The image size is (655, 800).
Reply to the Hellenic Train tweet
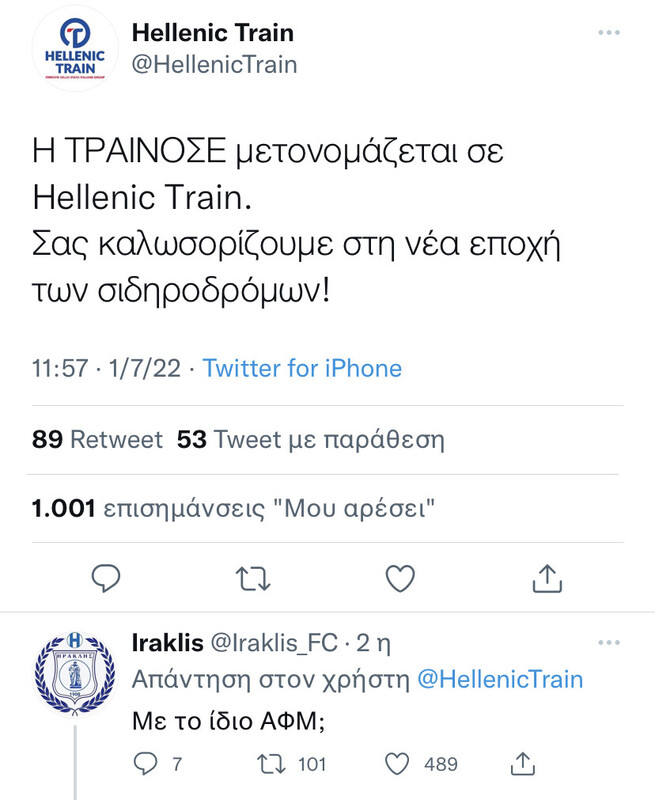click(x=105, y=577)
